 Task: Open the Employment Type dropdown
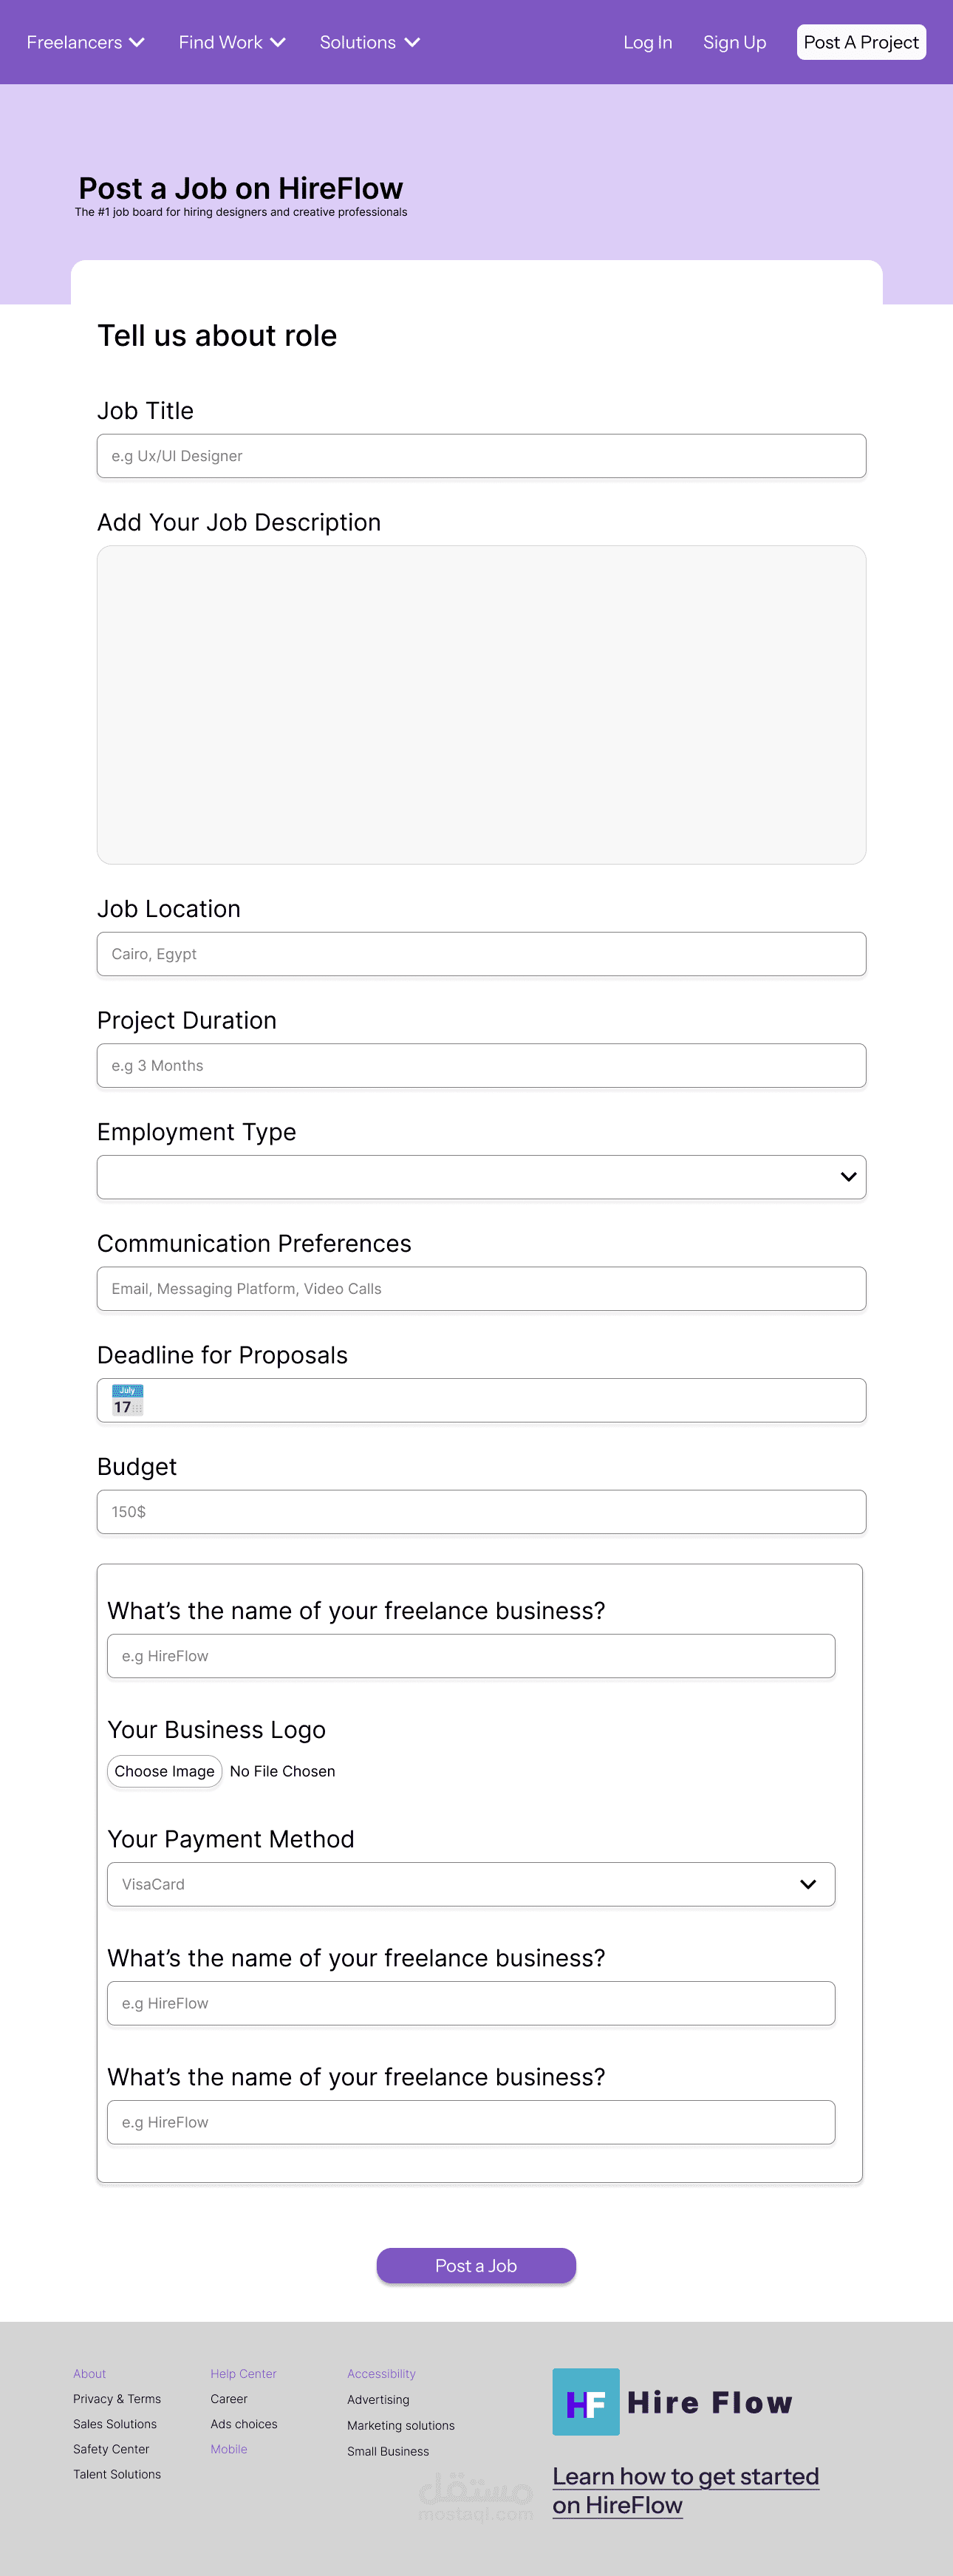point(481,1177)
